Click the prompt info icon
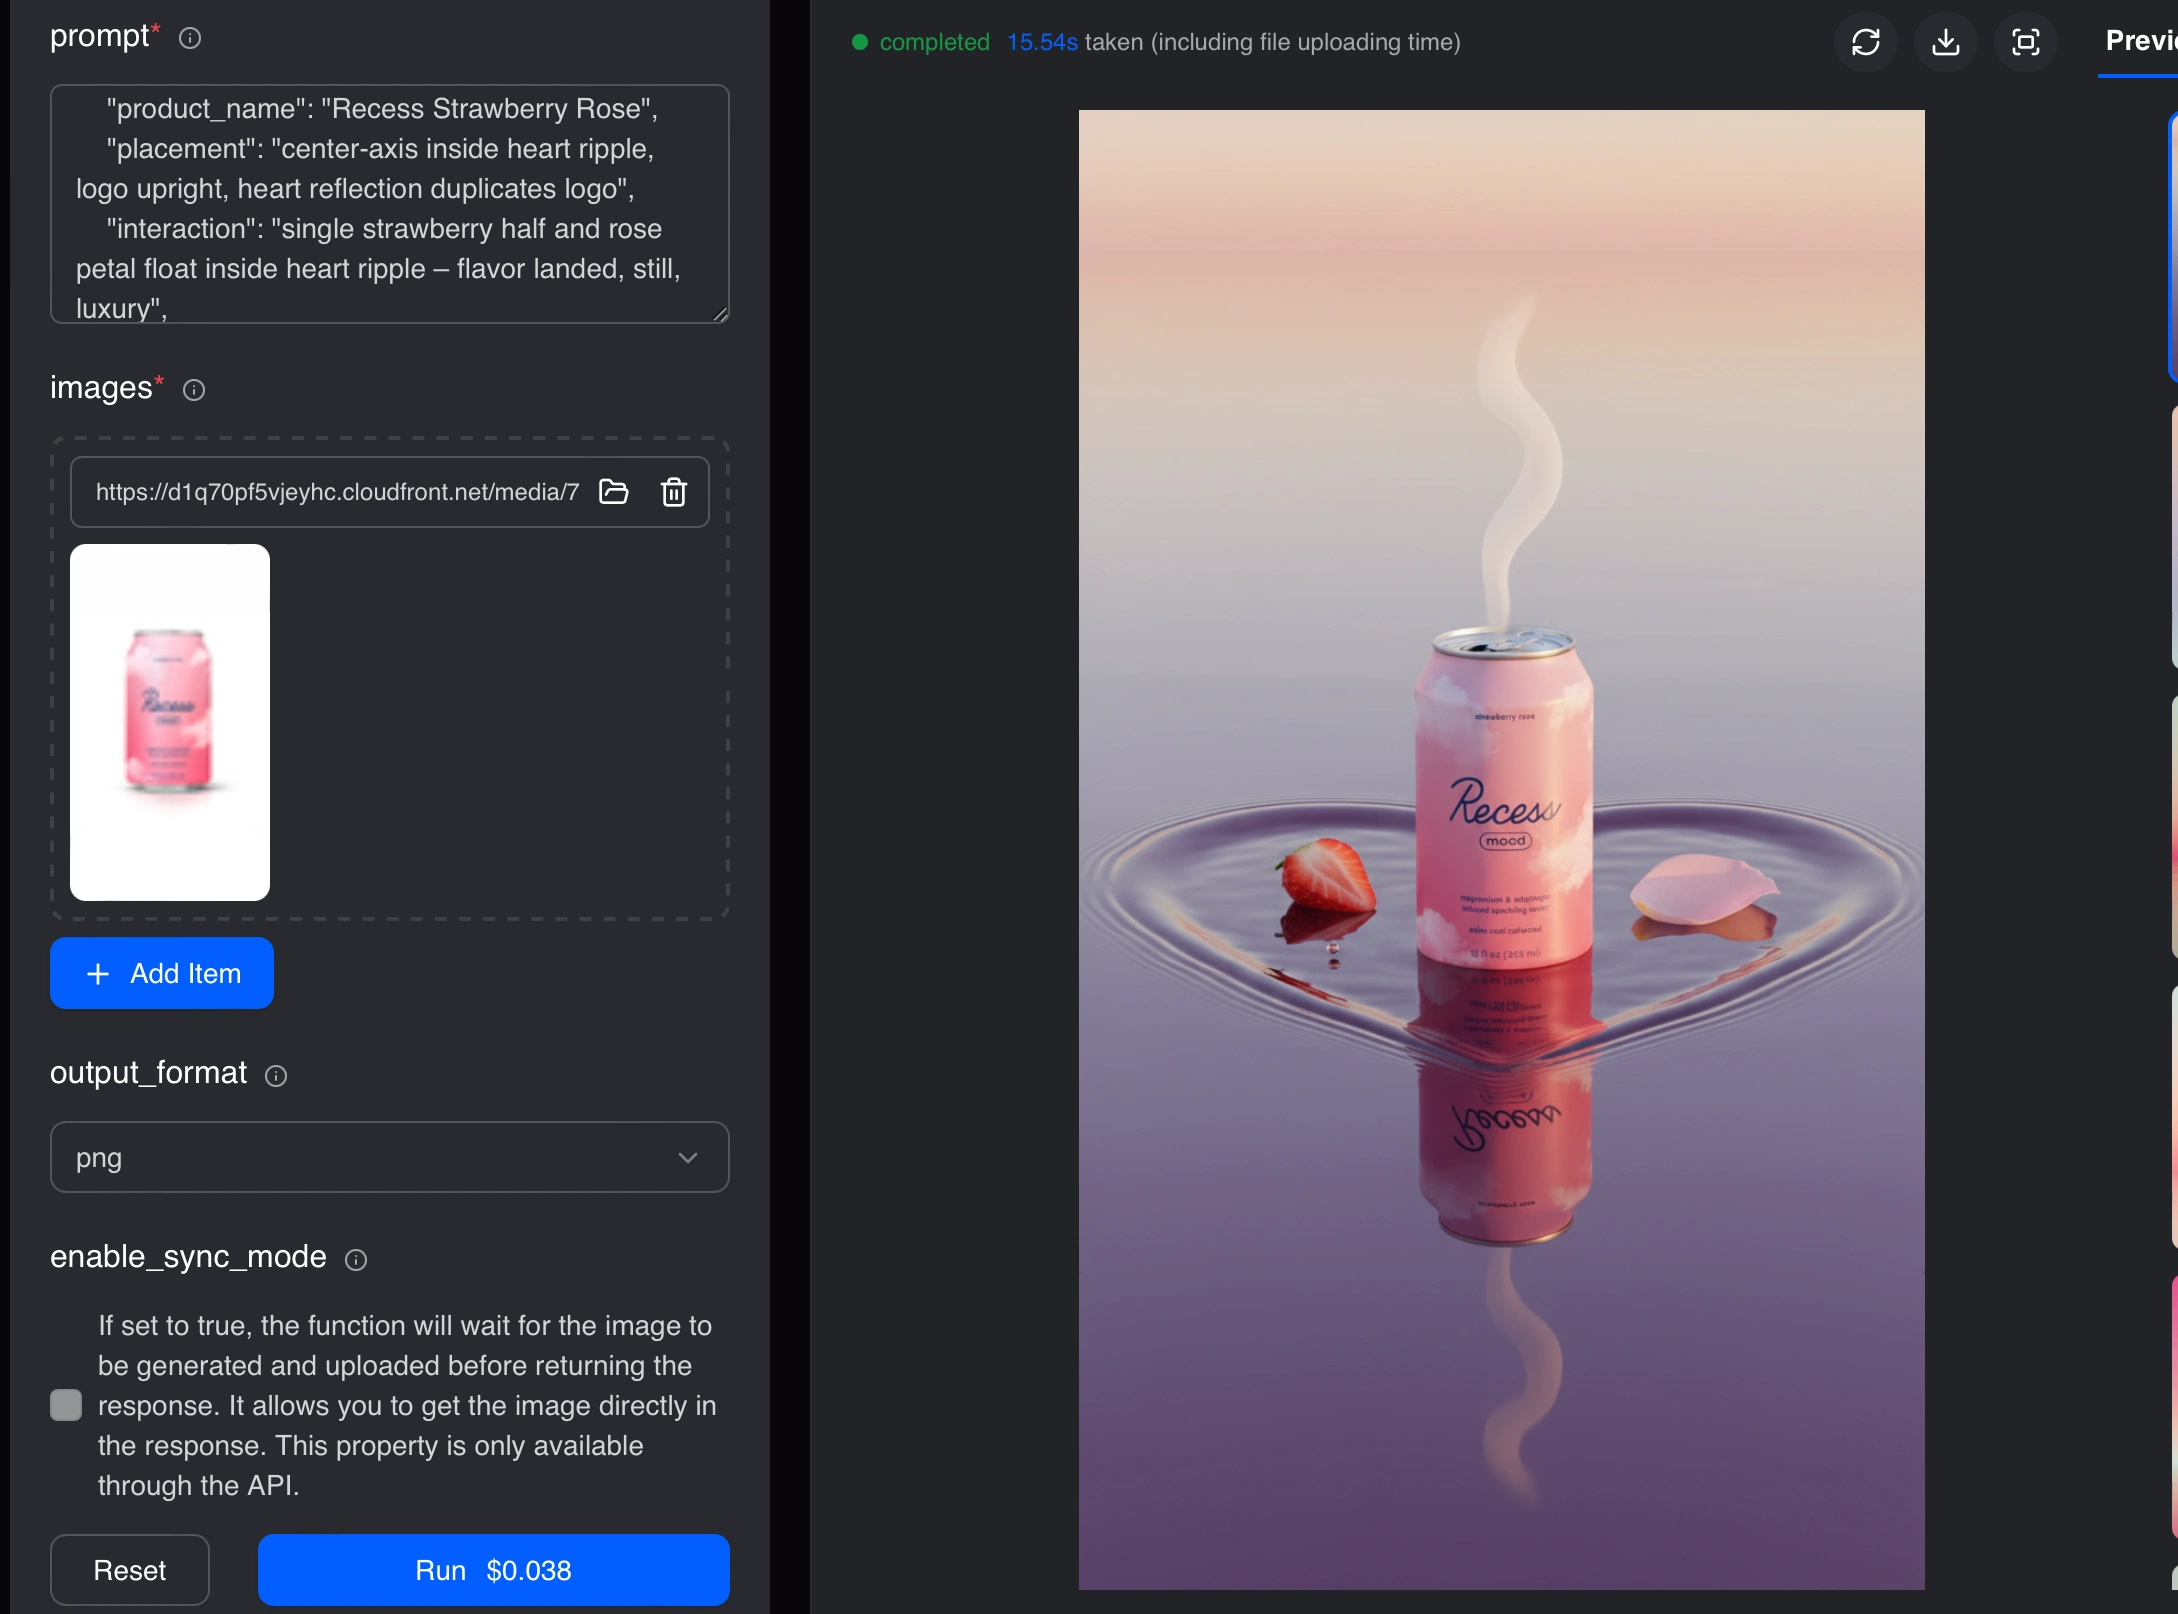 pos(190,38)
